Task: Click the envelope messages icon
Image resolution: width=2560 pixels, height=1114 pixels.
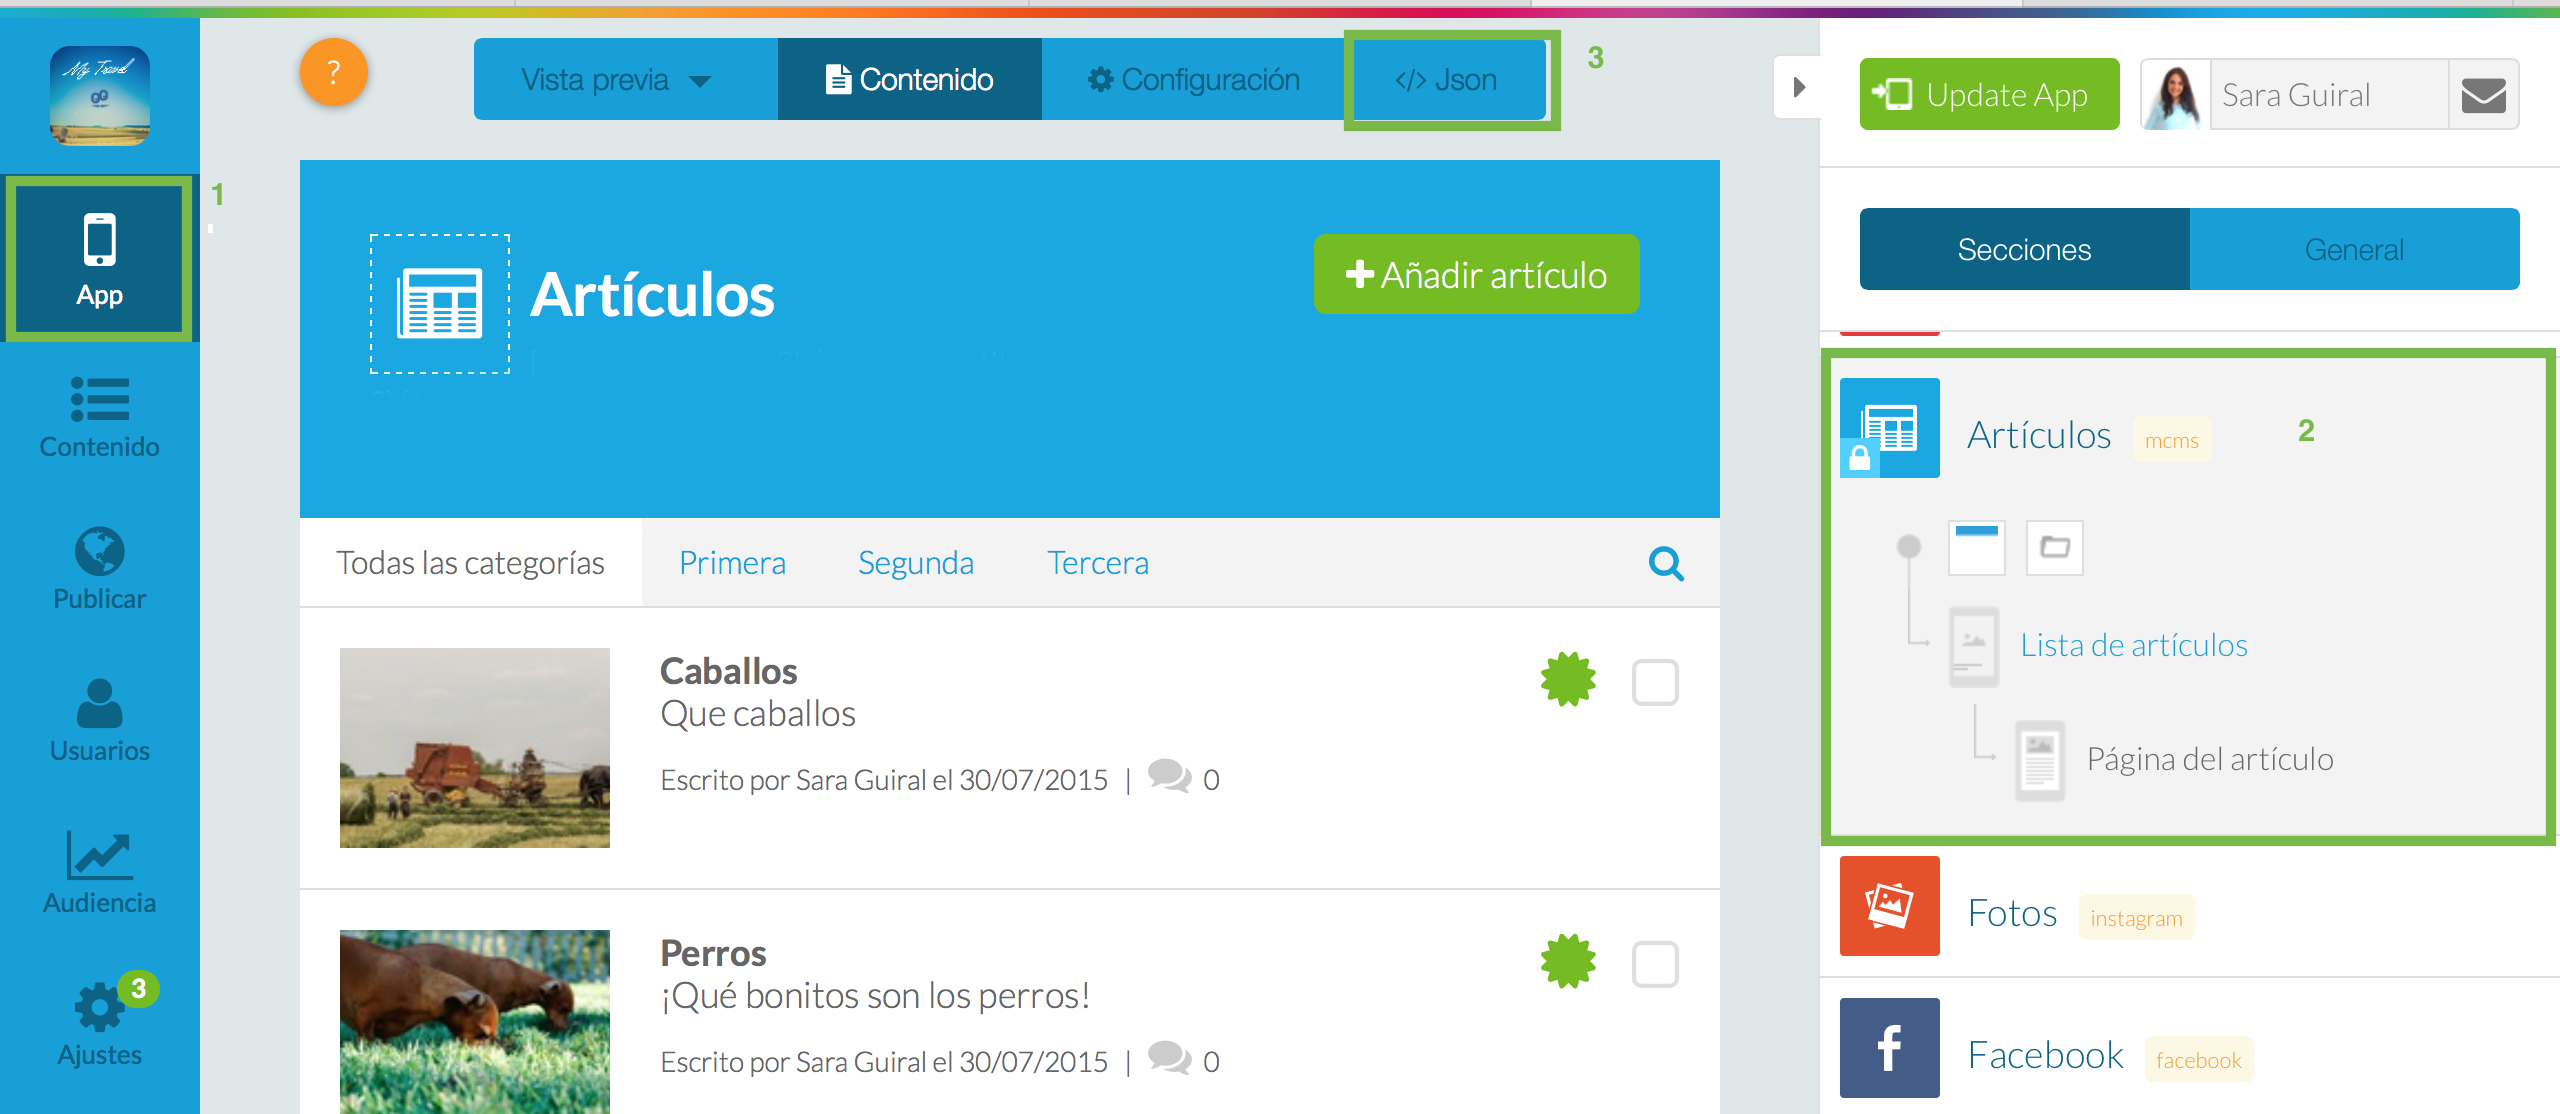Action: [x=2483, y=95]
